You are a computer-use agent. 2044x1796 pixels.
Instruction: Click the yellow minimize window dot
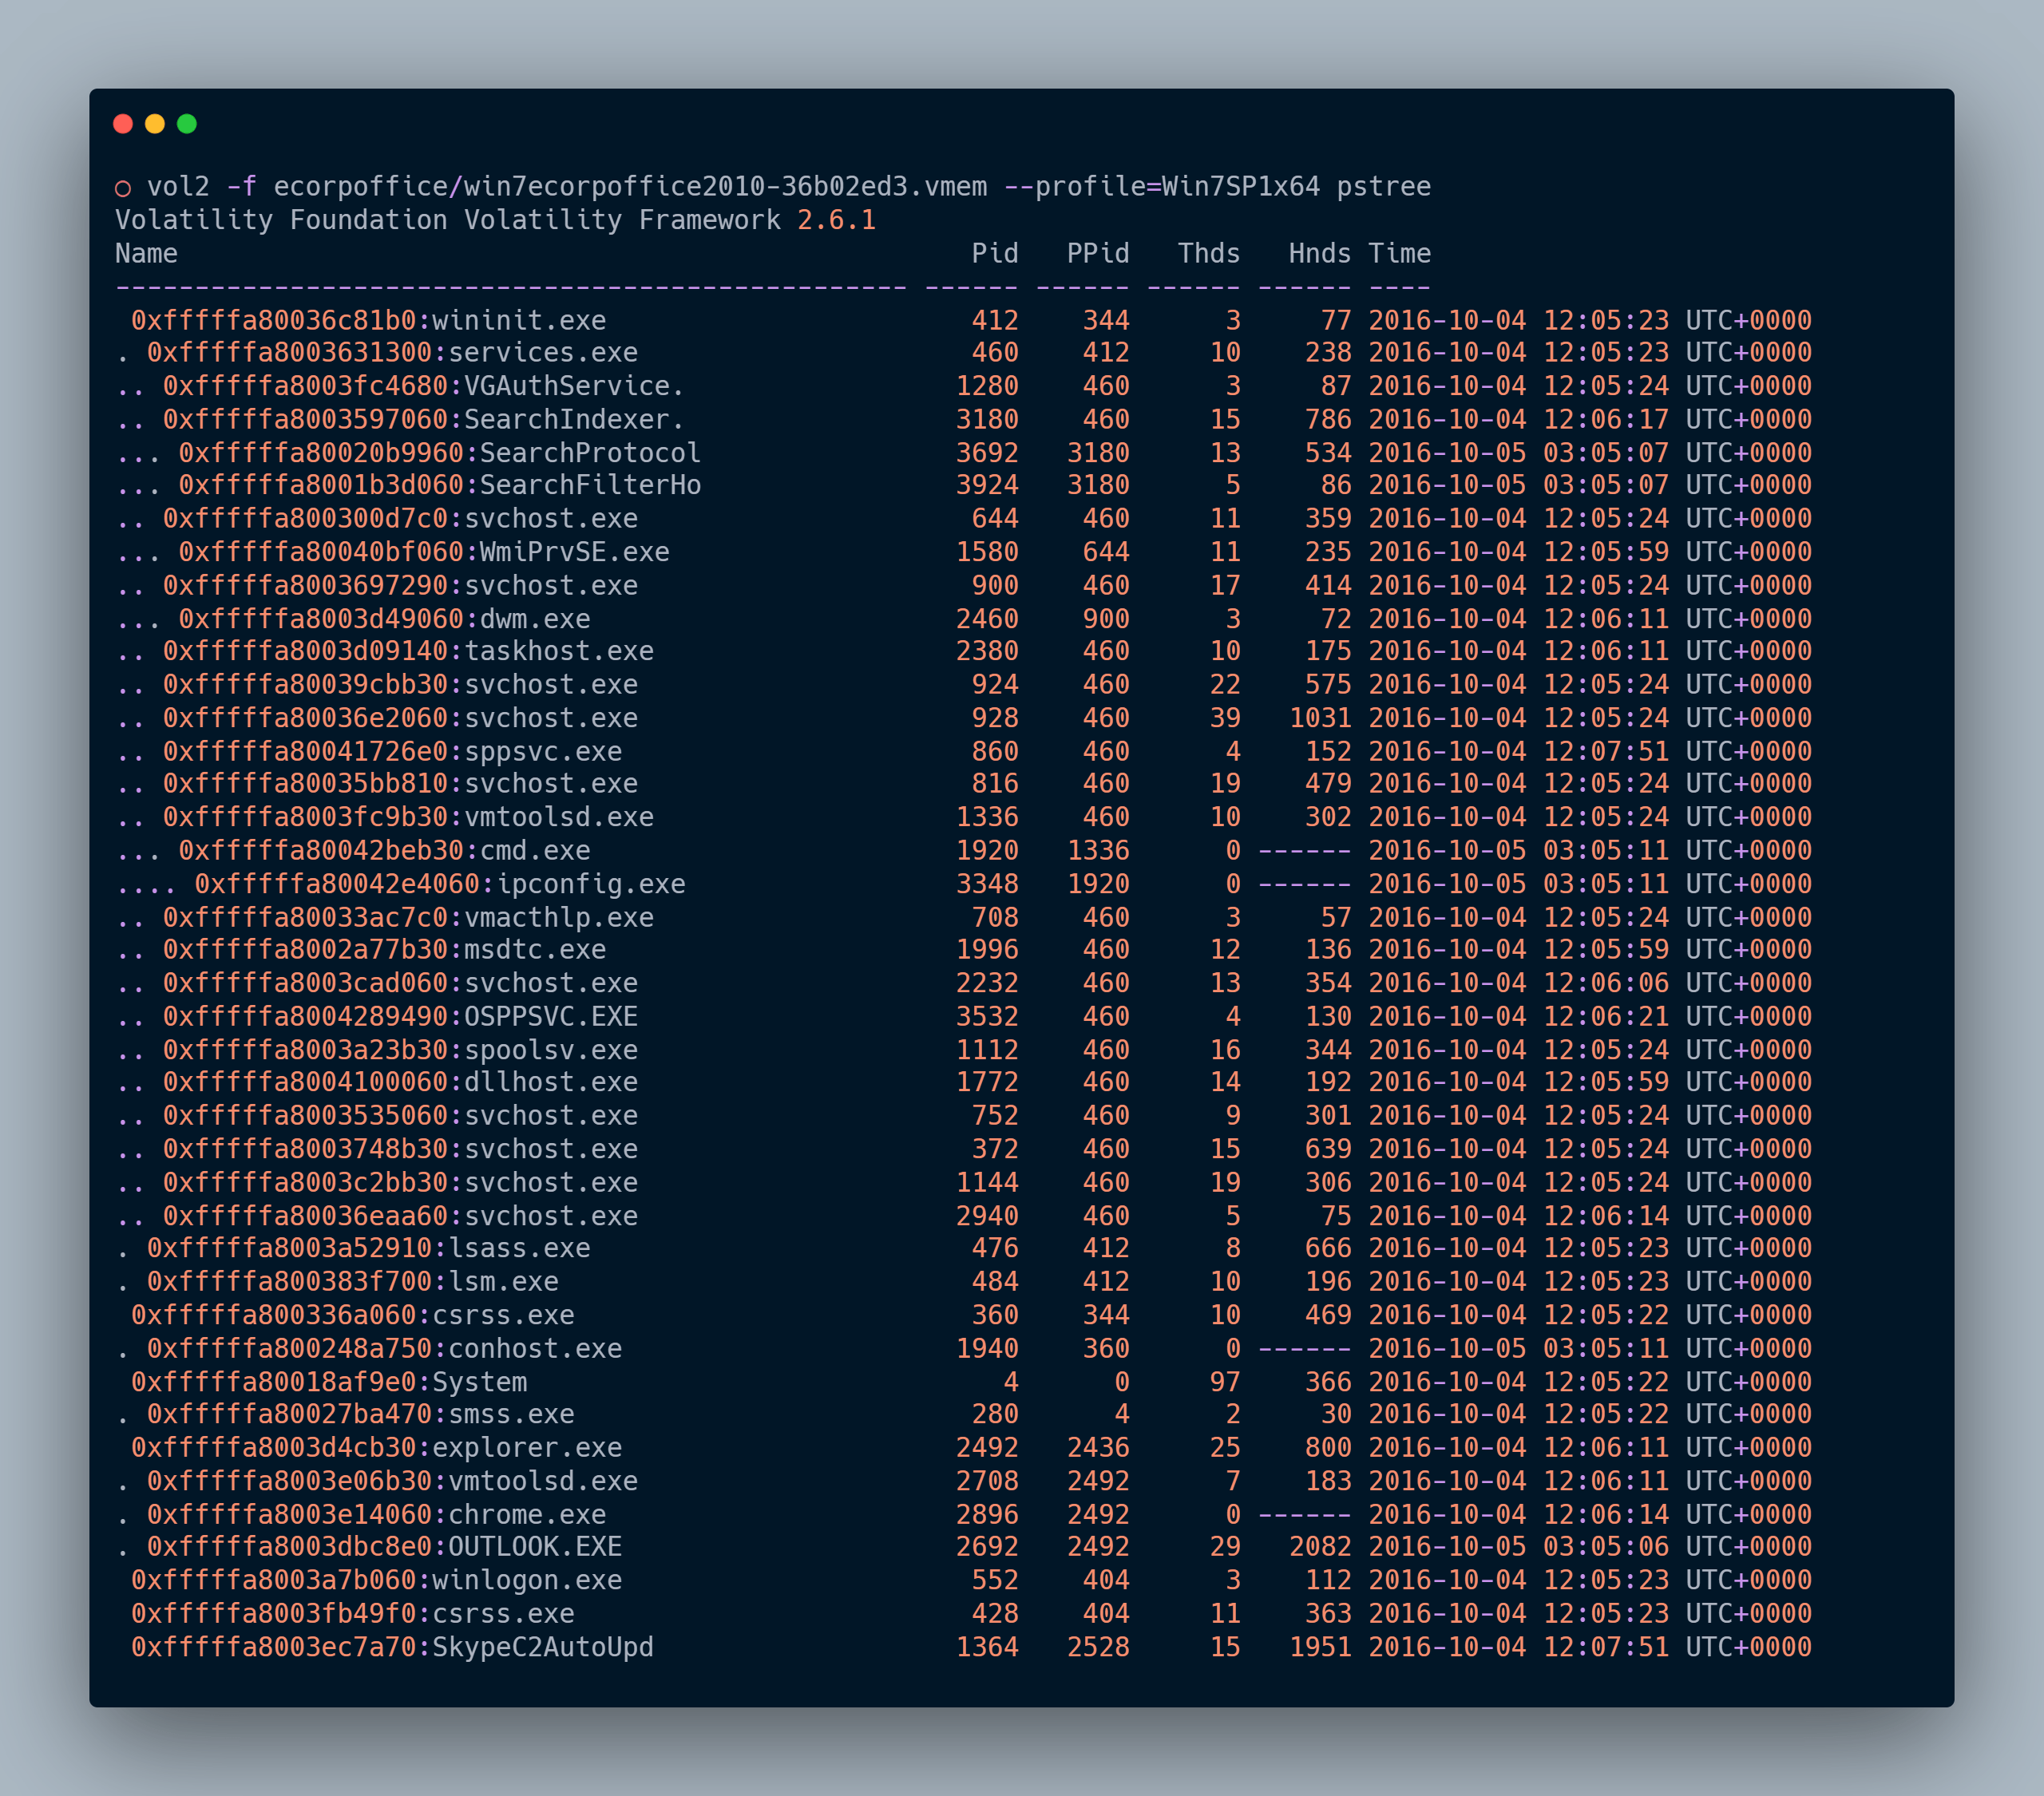pos(155,124)
